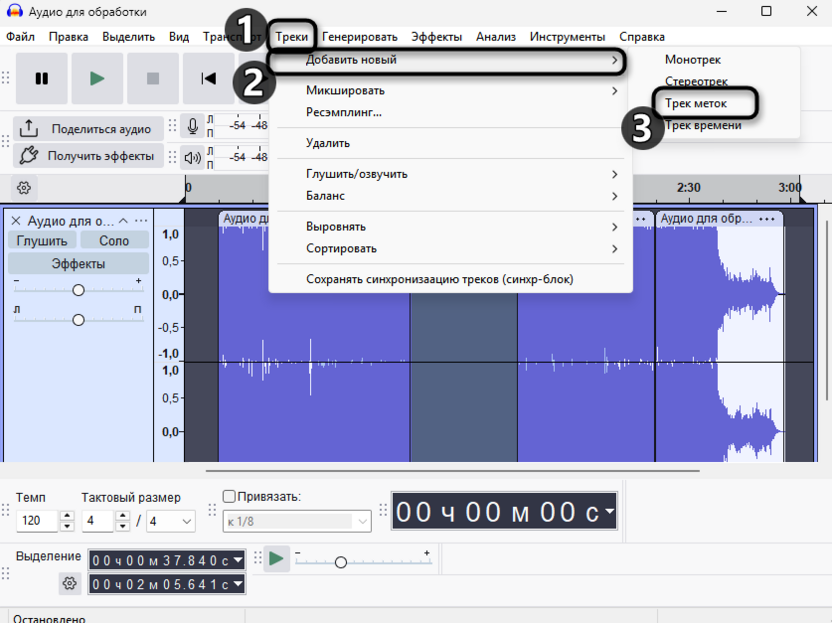Pause playback with the pause icon
The height and width of the screenshot is (623, 832).
click(x=41, y=78)
